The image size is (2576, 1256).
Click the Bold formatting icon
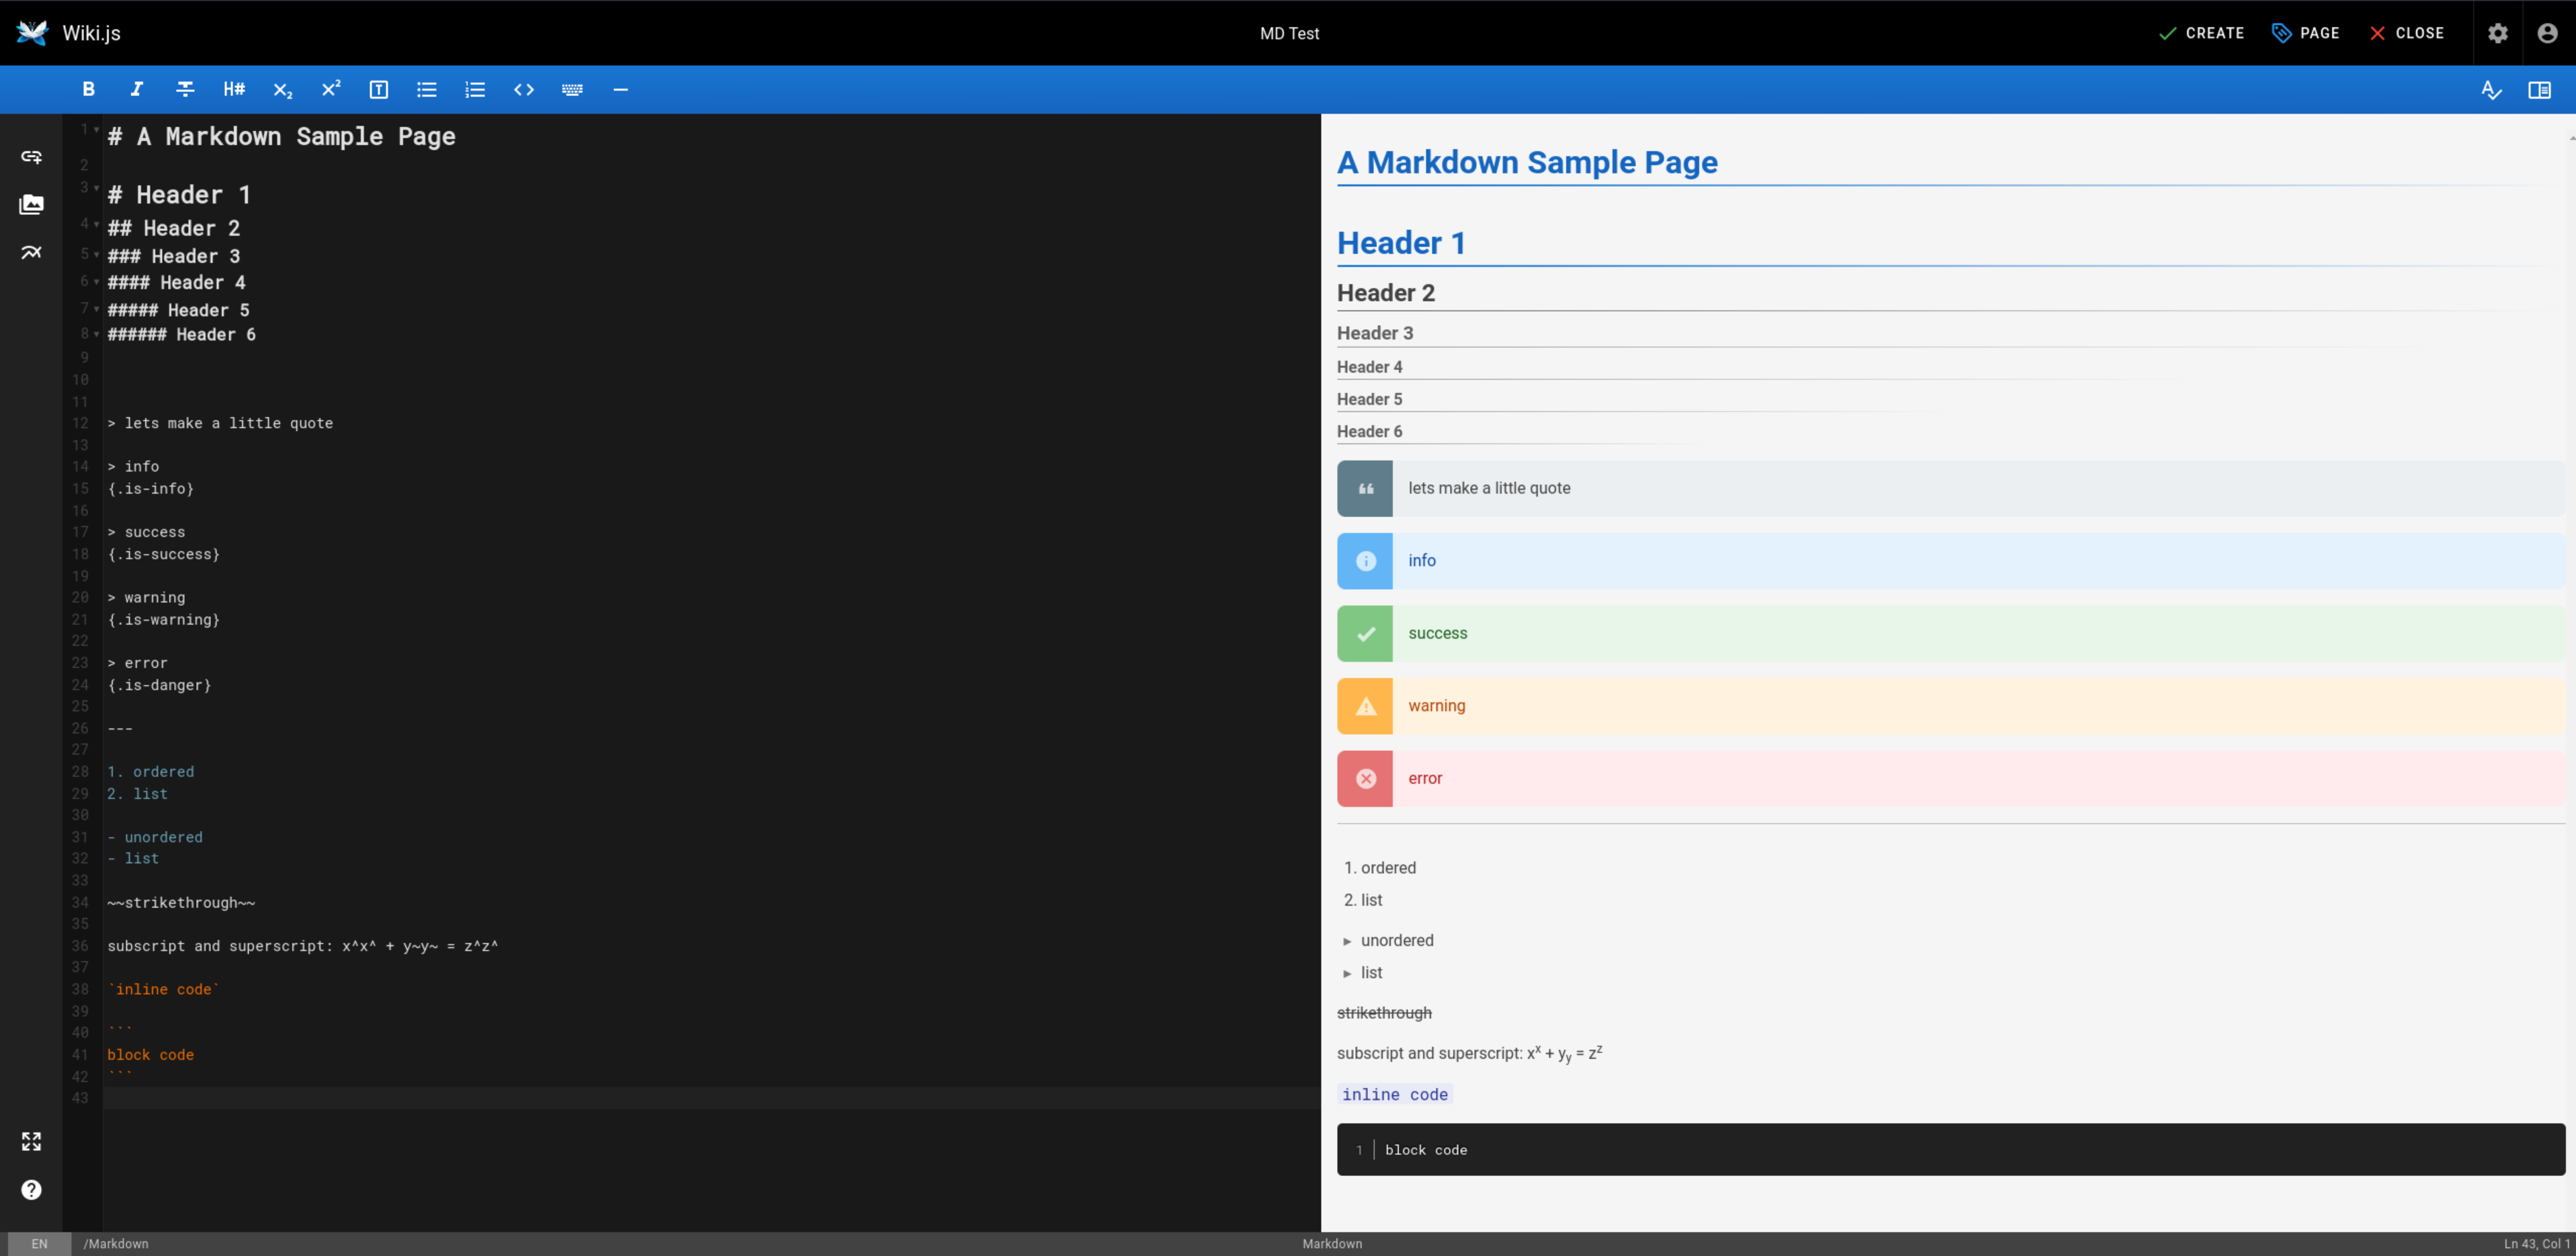(x=87, y=89)
